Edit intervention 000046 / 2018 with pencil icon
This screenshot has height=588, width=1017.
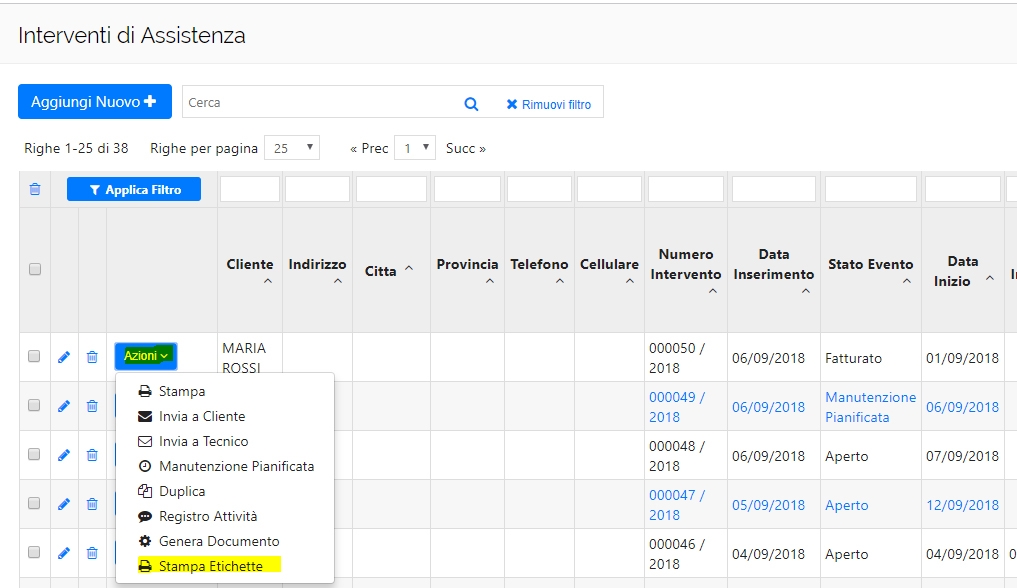coord(64,553)
